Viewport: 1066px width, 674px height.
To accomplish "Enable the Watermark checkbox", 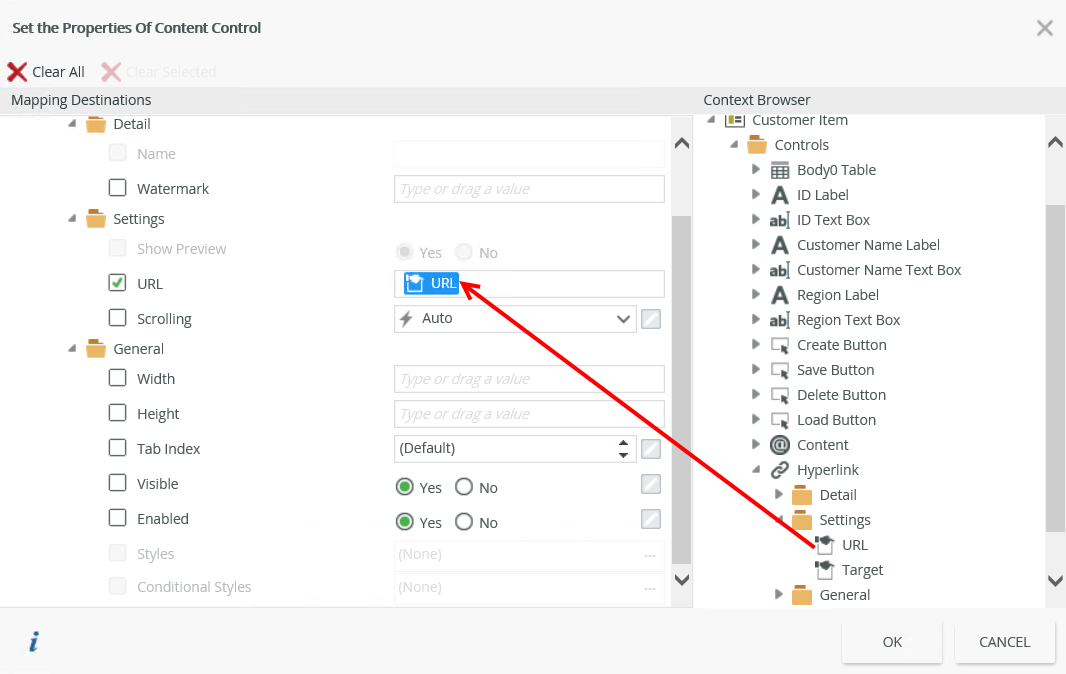I will [117, 188].
